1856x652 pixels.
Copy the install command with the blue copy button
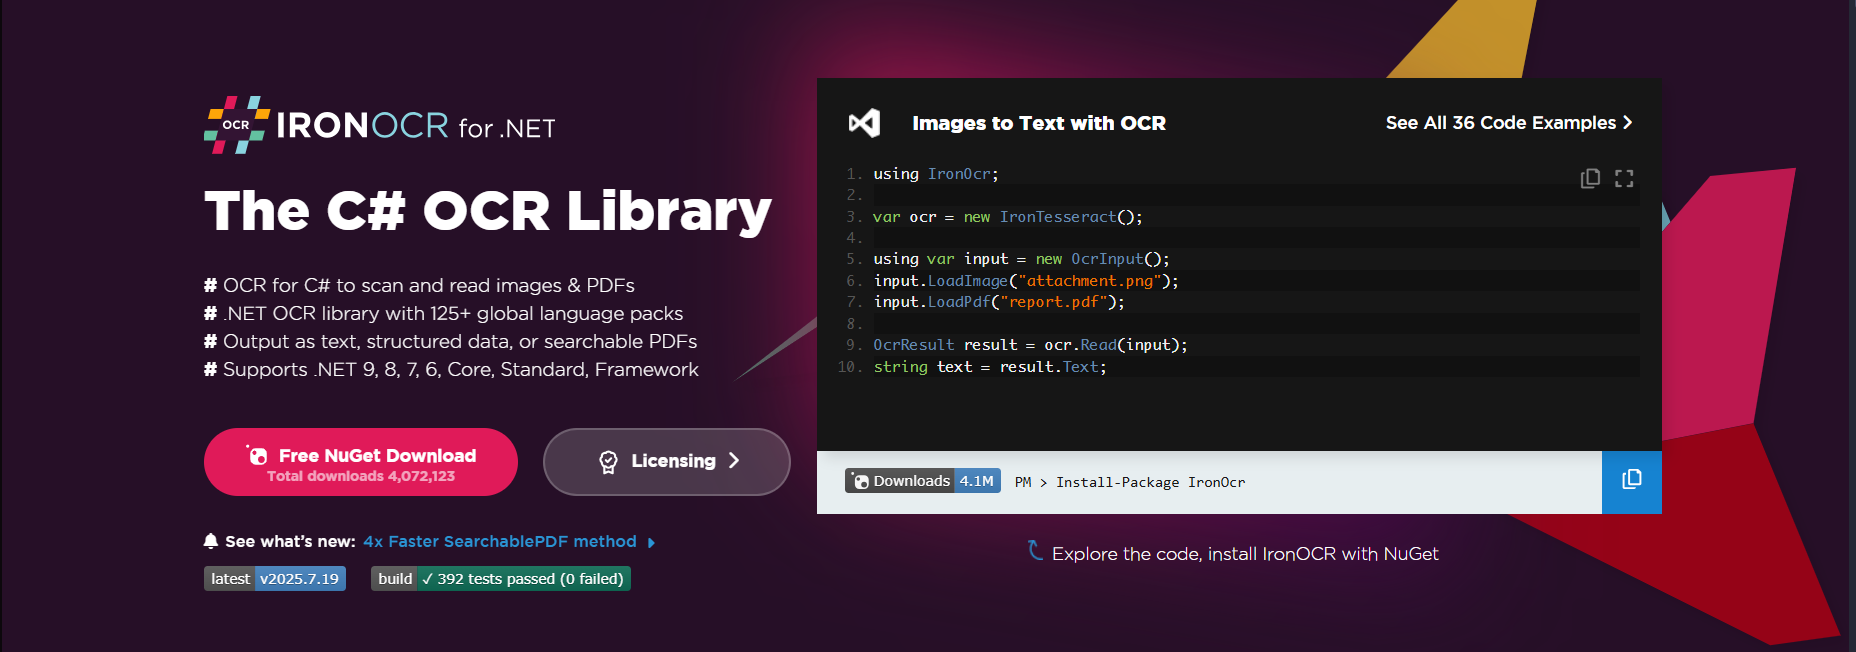(x=1632, y=482)
